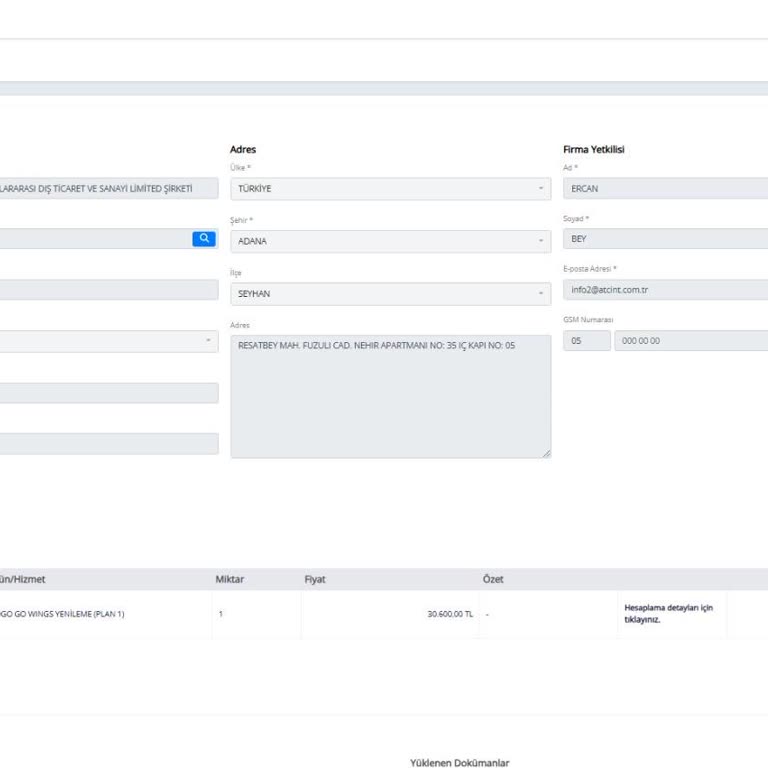Select the Ad field containing ERCAN
This screenshot has width=768, height=768.
665,189
